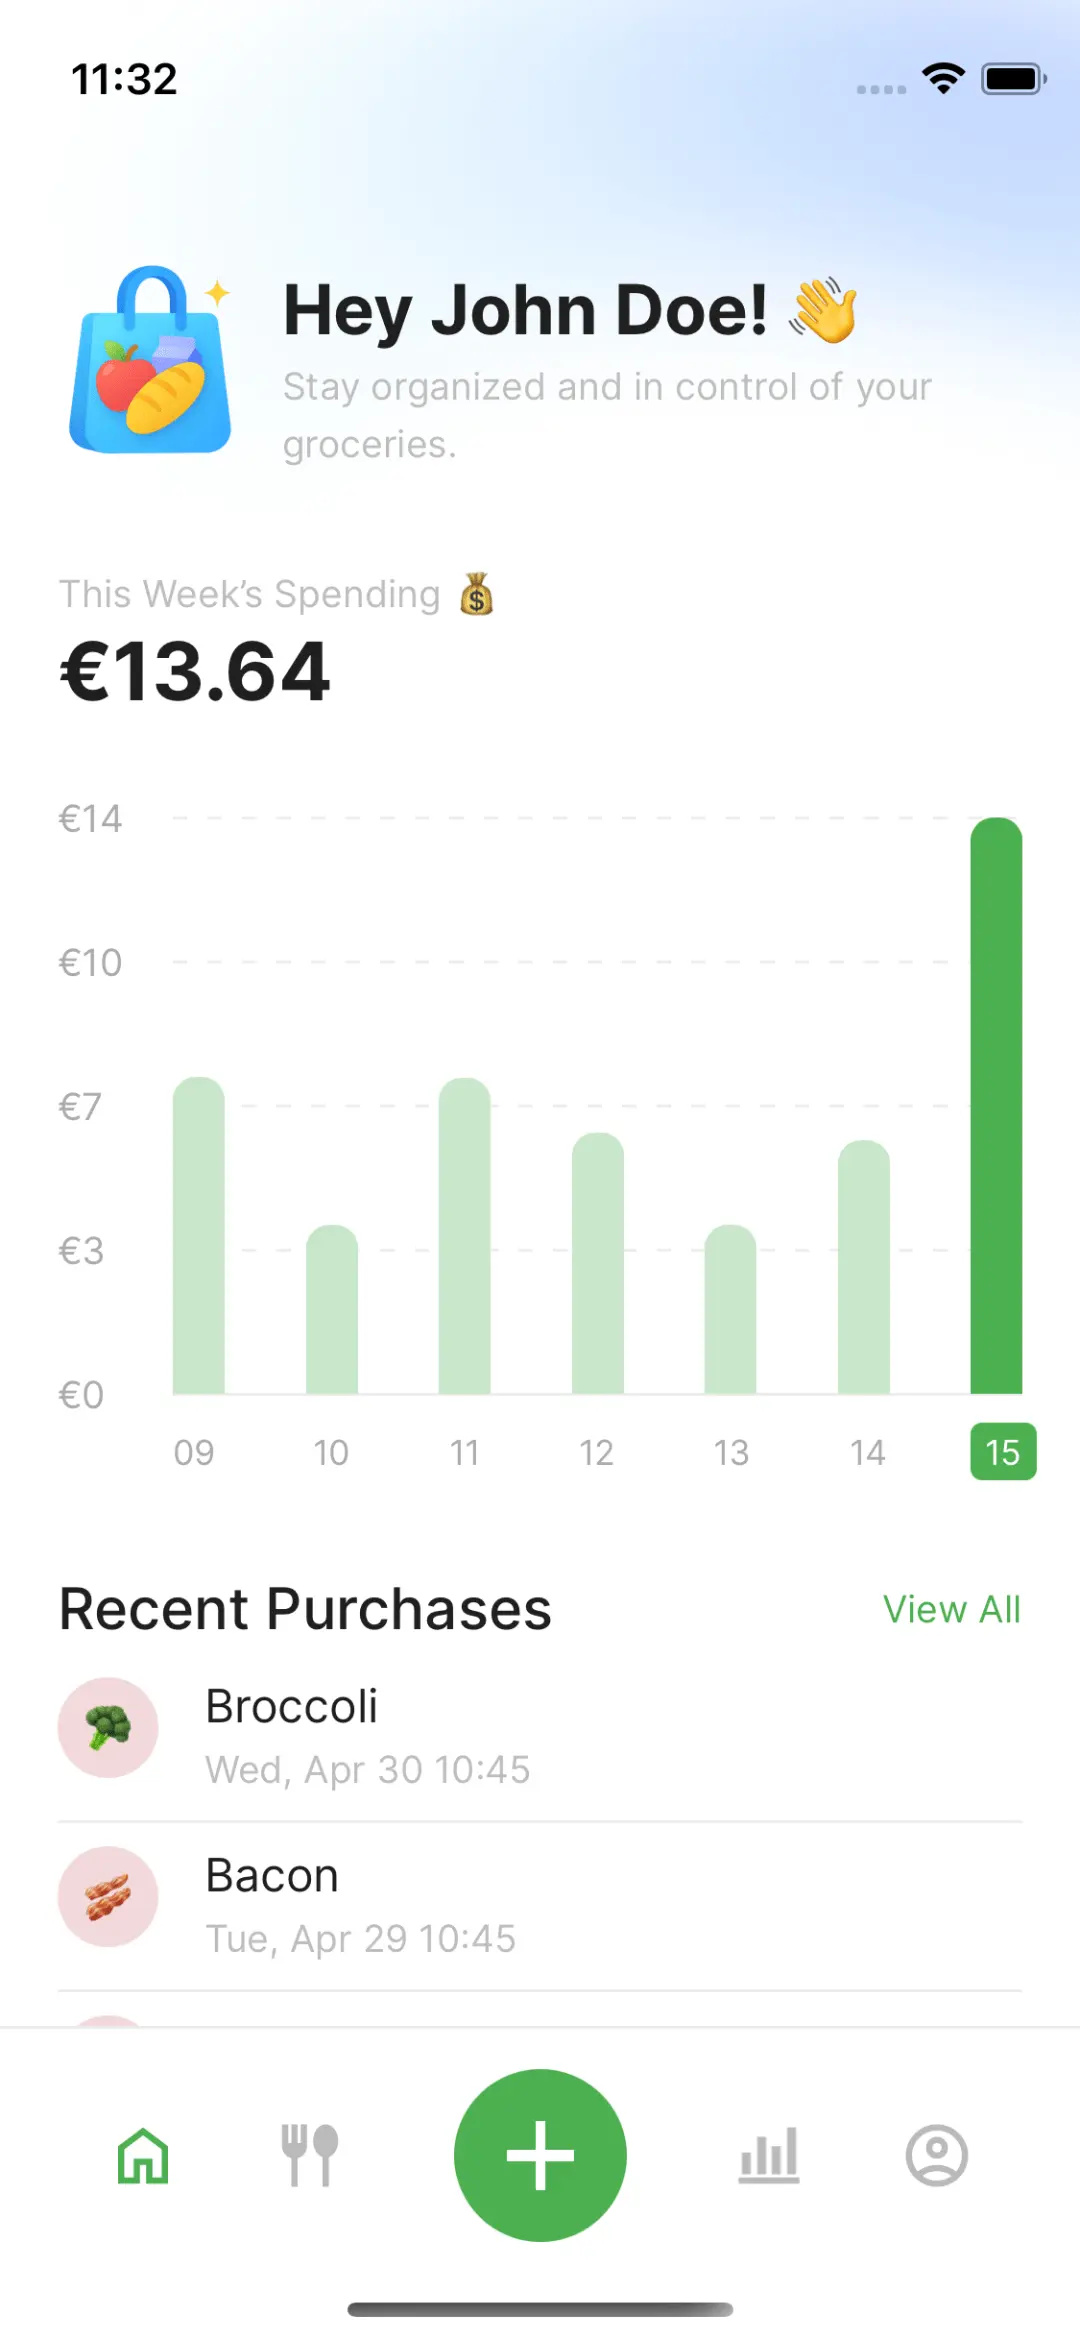Select the day 11 spending bar

[x=465, y=1235]
